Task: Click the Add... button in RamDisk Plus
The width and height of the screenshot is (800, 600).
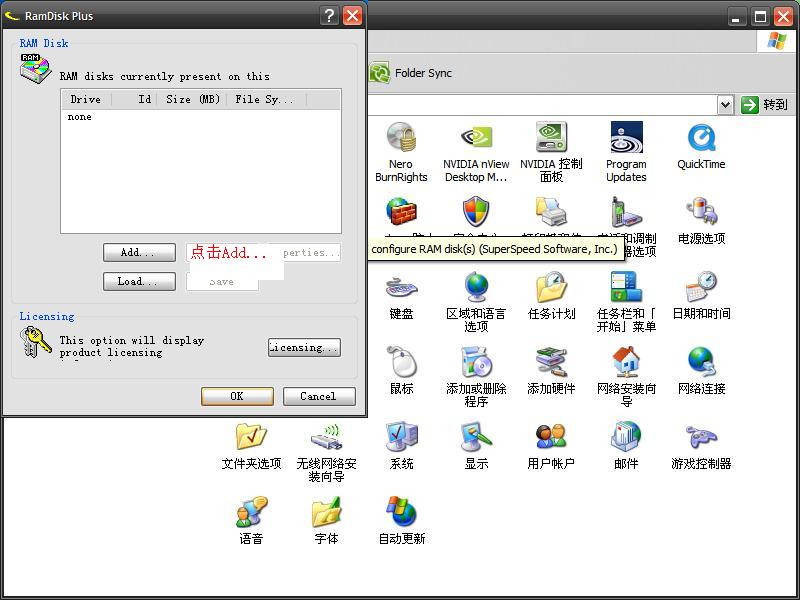Action: 139,252
